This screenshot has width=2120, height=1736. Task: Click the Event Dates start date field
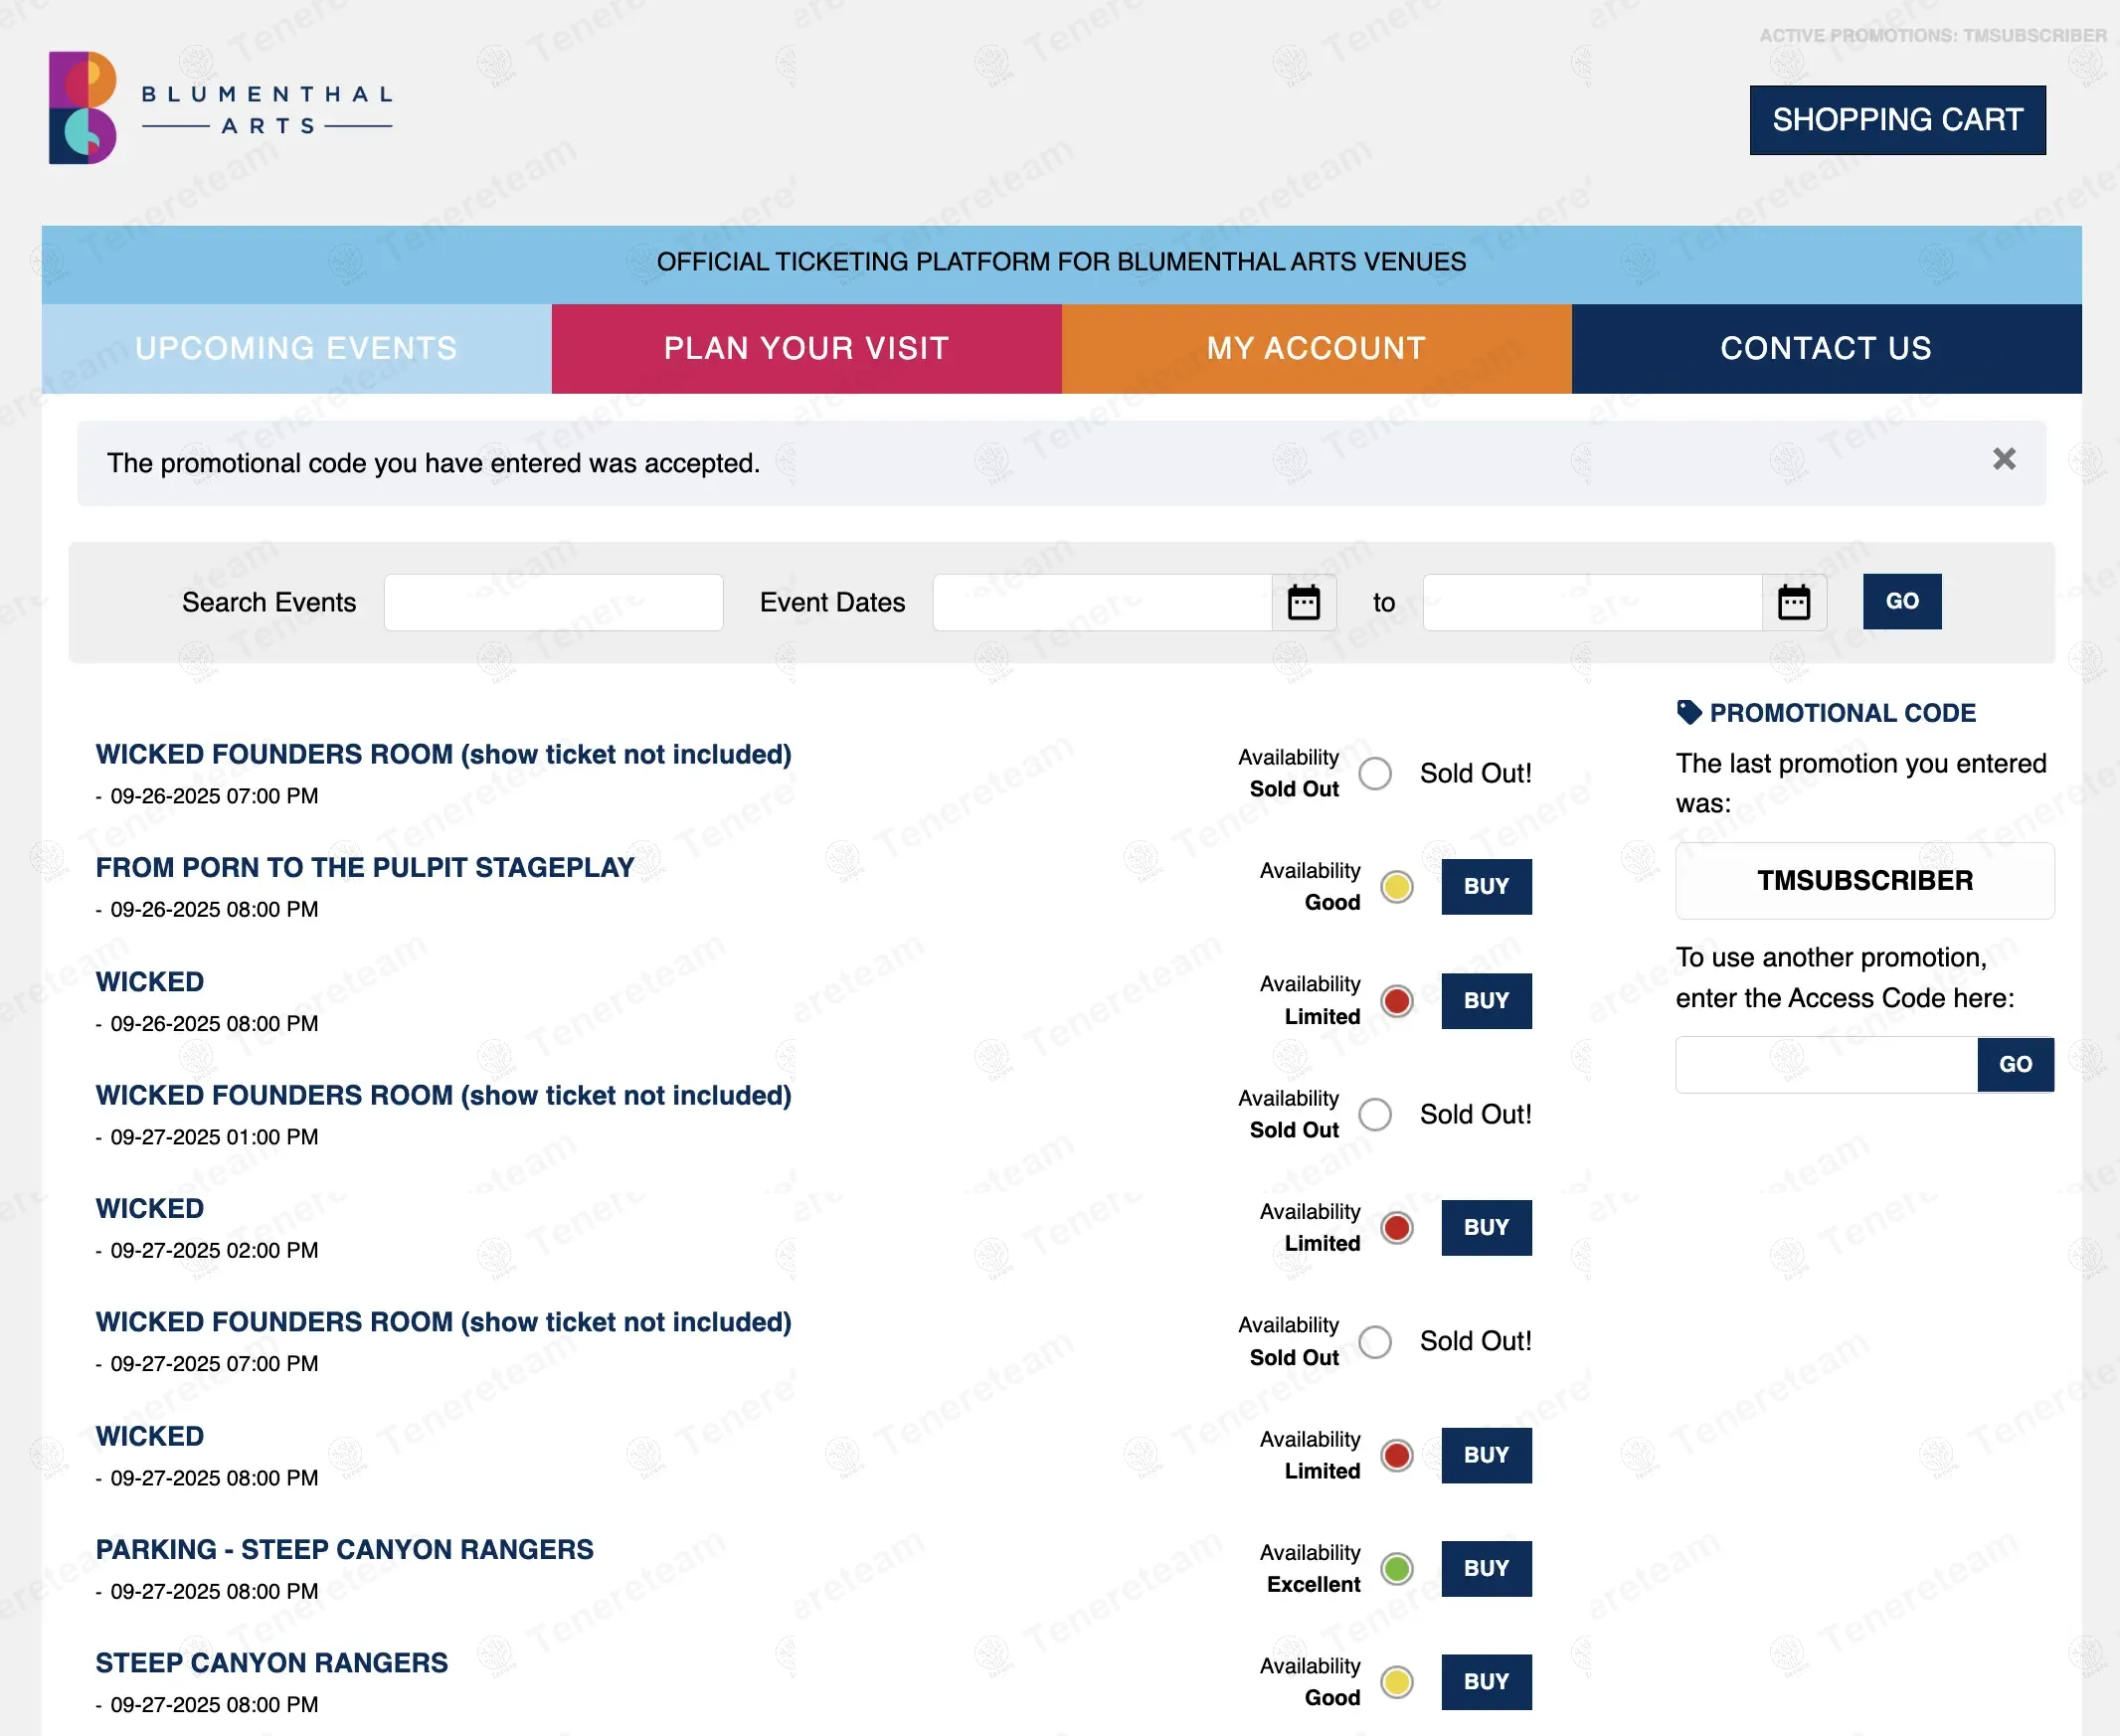point(1102,602)
